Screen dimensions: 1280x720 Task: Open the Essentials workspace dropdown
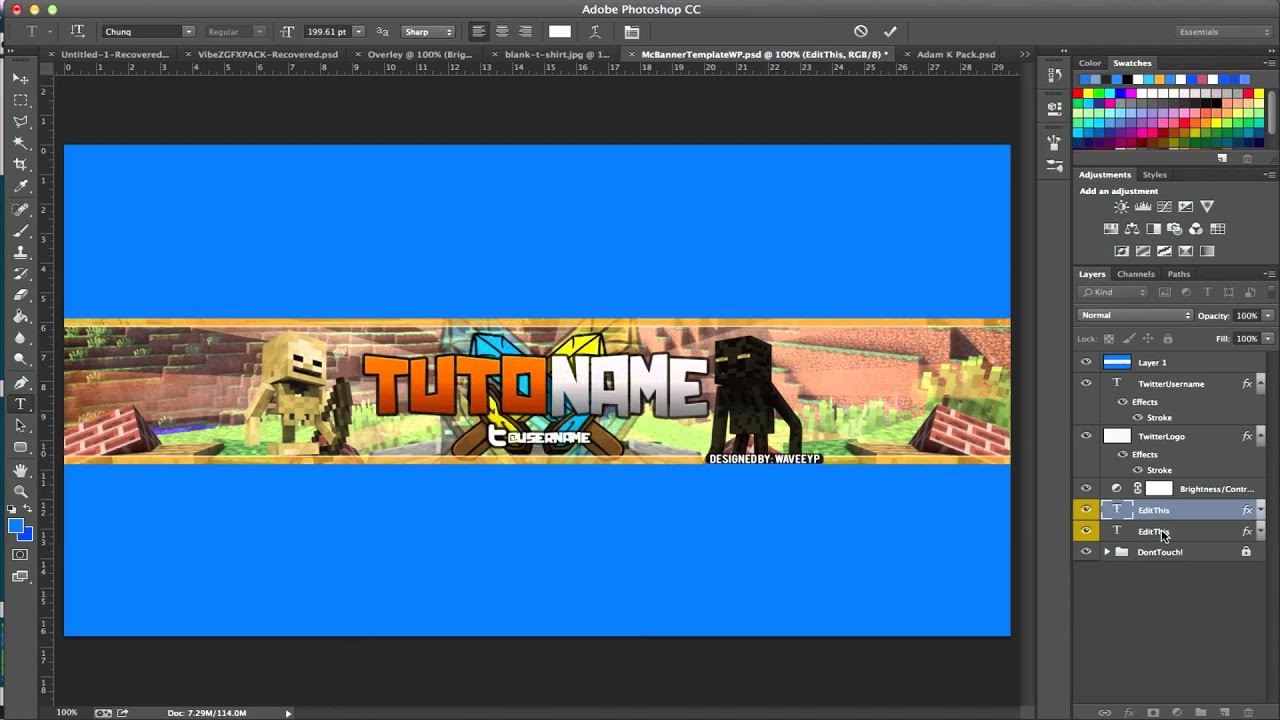click(1223, 32)
